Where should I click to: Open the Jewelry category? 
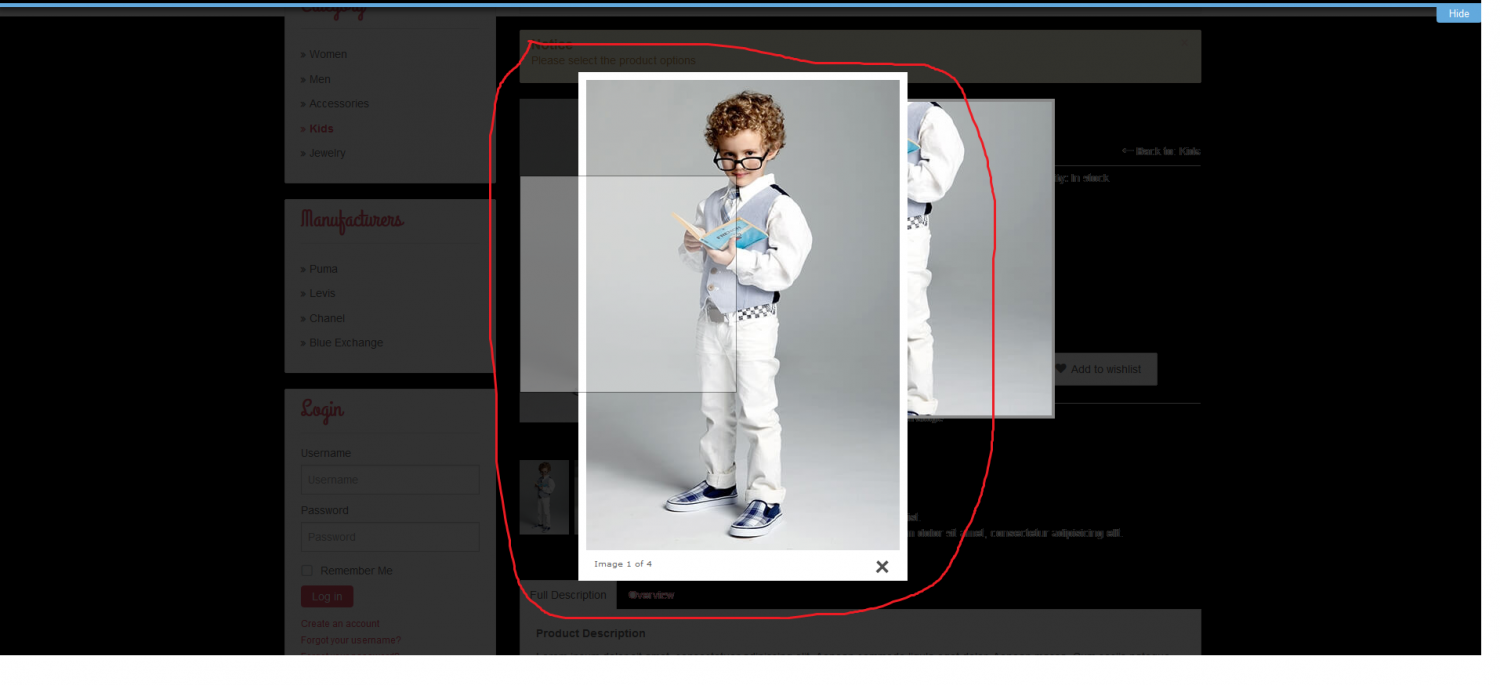pos(327,153)
